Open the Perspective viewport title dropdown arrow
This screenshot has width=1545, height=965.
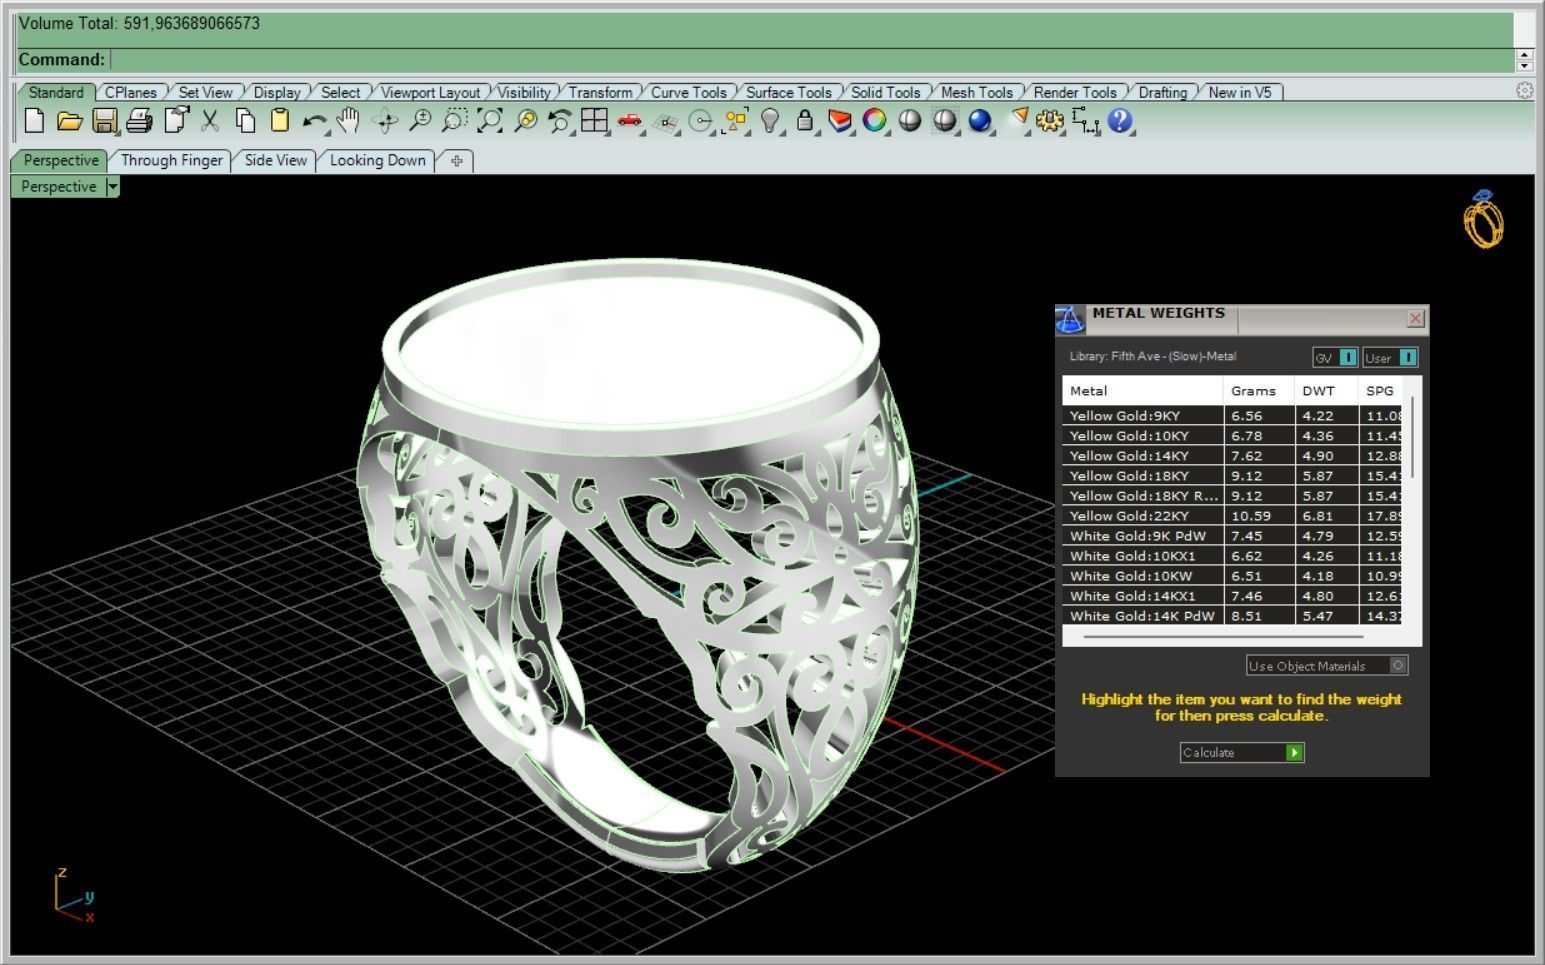click(x=112, y=187)
